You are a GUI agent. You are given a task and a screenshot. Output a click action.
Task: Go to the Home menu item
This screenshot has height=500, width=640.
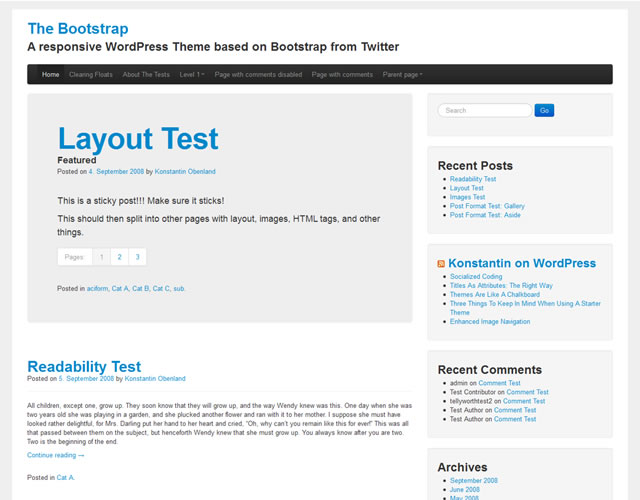[x=51, y=75]
